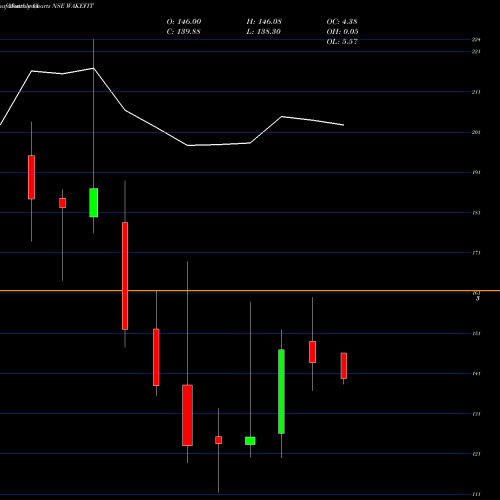Click the 141 price axis label
Screen dimensions: 500x500
point(476,374)
